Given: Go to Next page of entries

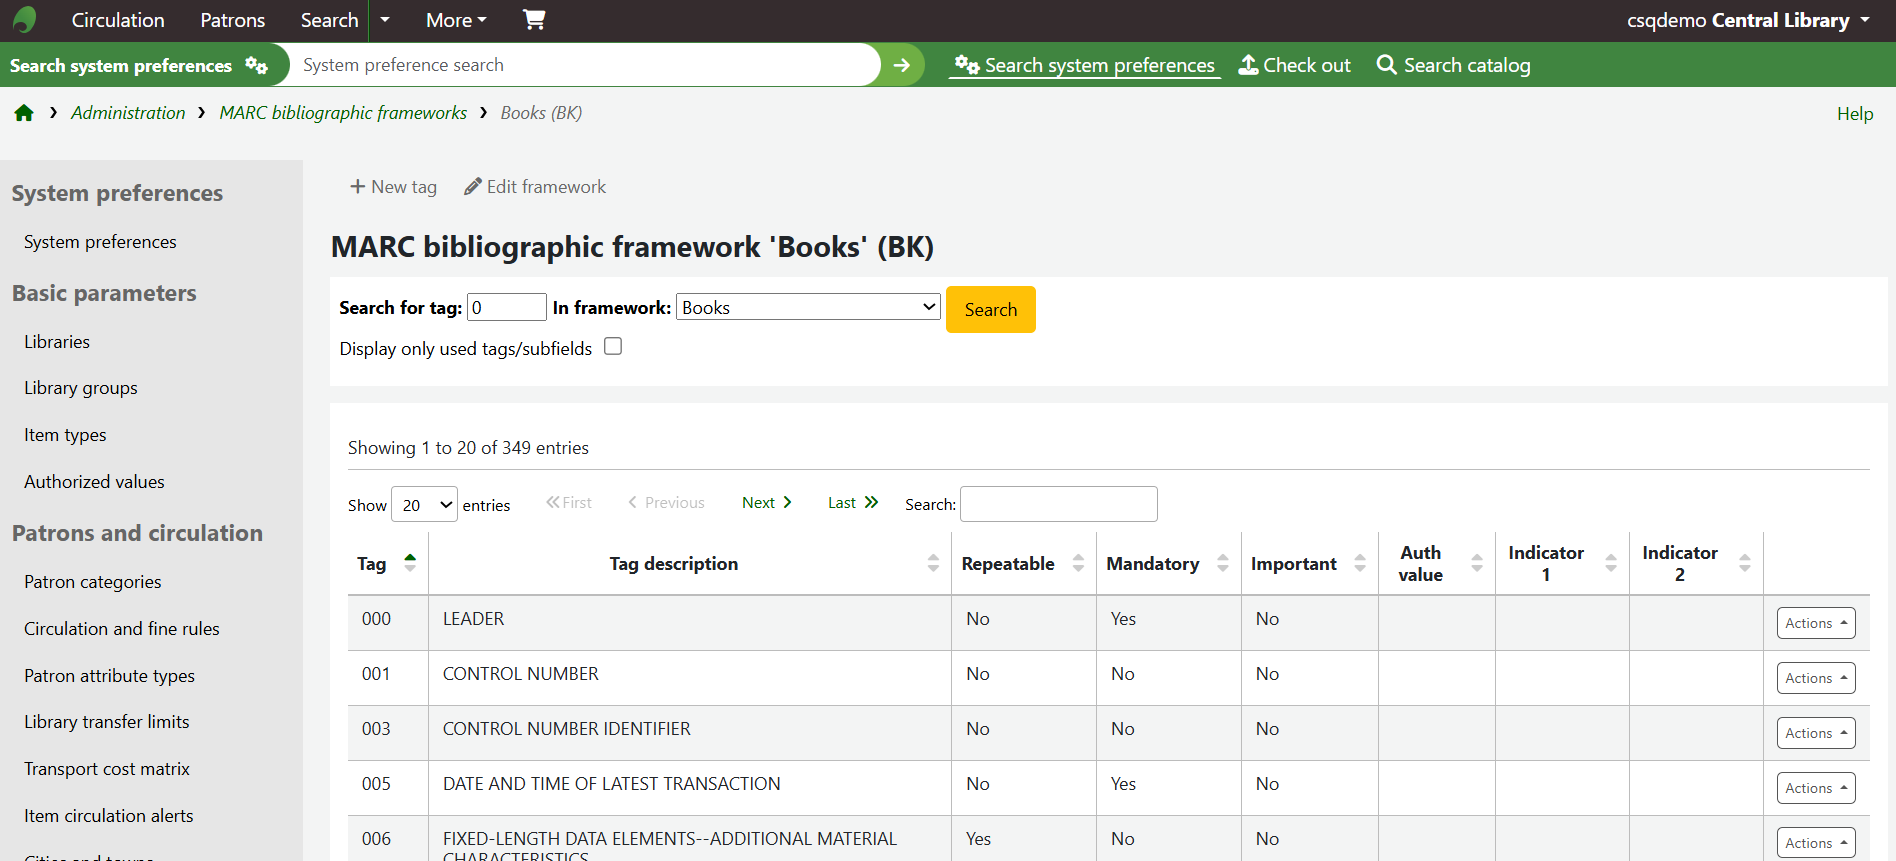Looking at the screenshot, I should [x=766, y=503].
